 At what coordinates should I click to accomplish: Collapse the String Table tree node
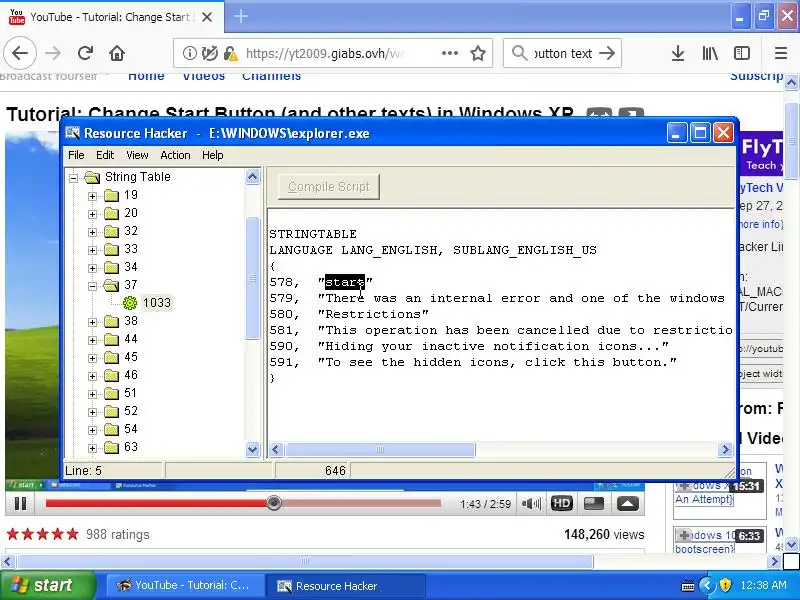pos(74,178)
